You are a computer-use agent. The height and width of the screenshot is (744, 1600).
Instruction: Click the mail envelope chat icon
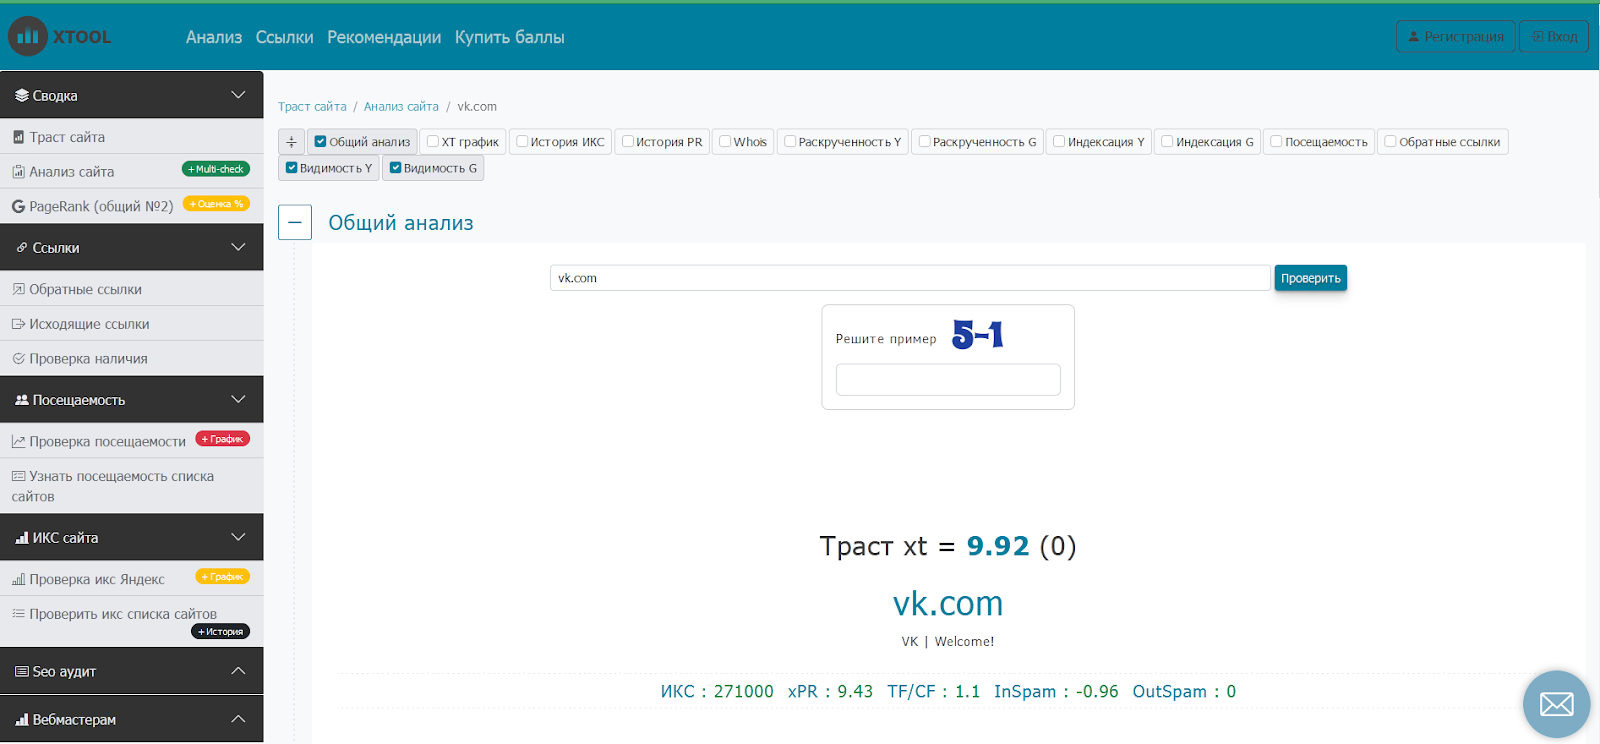click(1556, 704)
